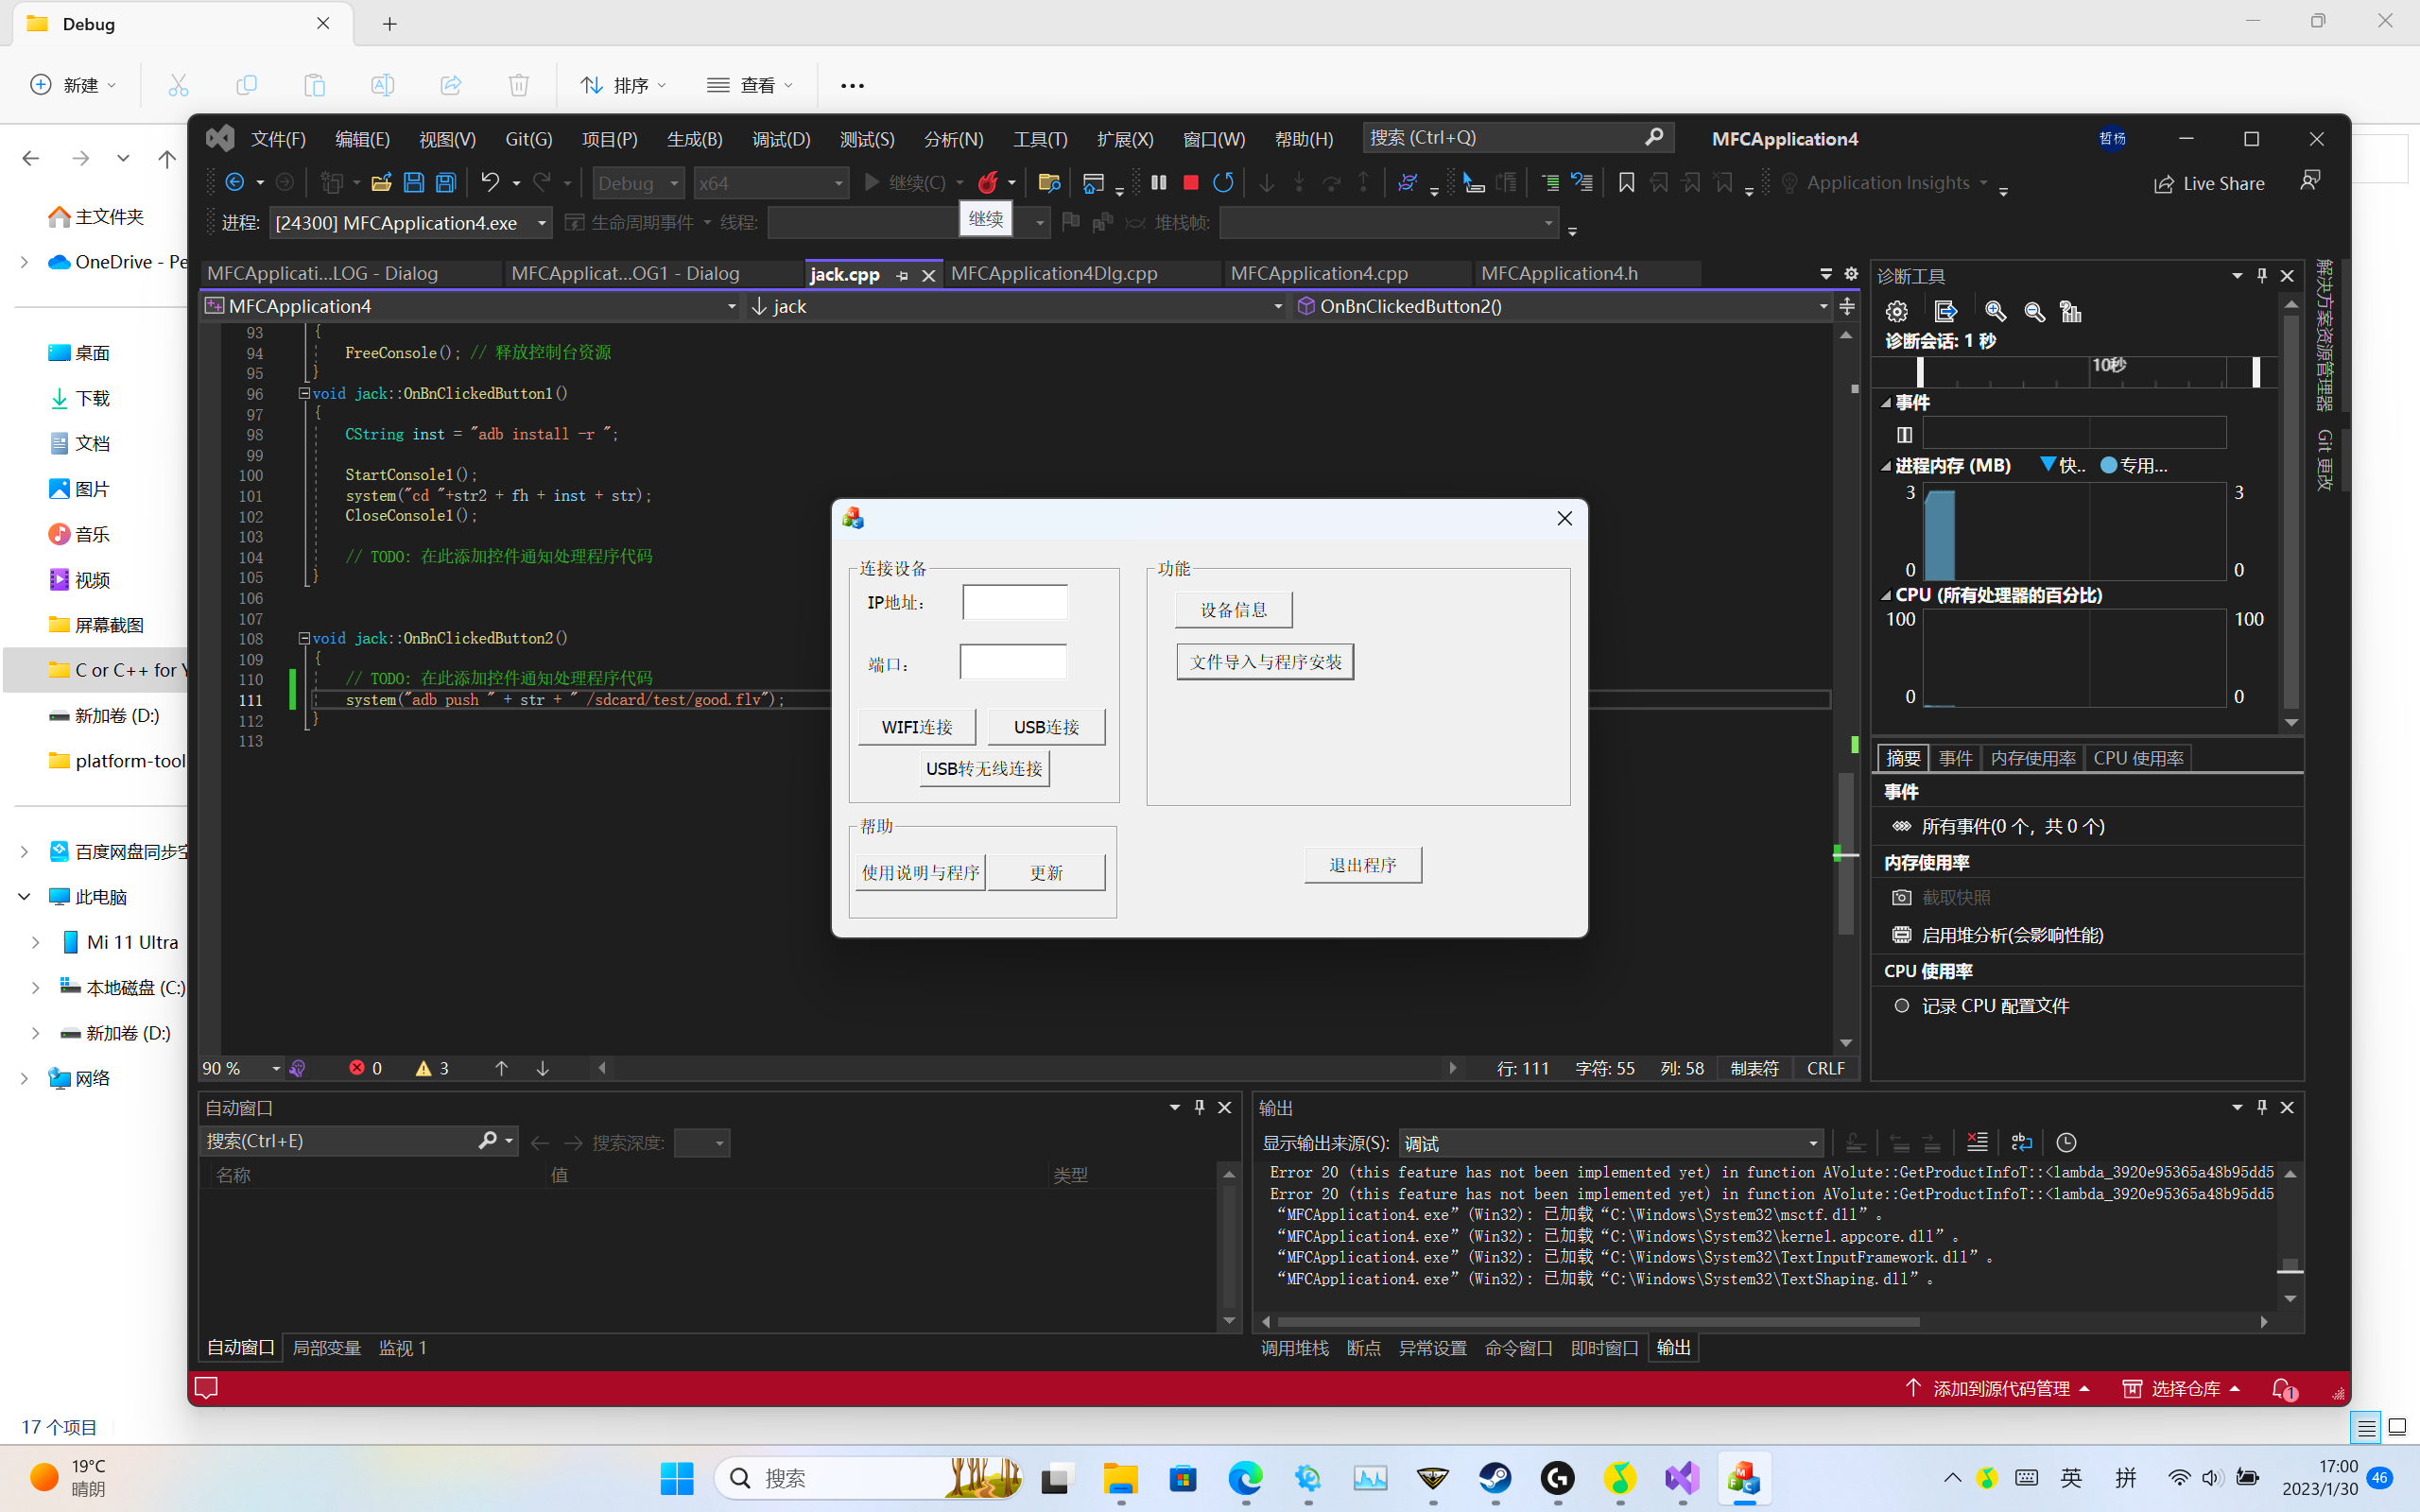Click the 设备信息 button
2420x1512 pixels.
(1233, 610)
